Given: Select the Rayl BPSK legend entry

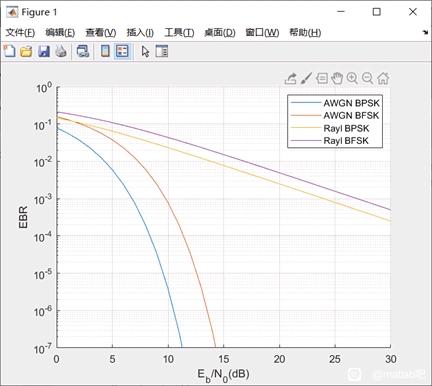Looking at the screenshot, I should [x=330, y=128].
